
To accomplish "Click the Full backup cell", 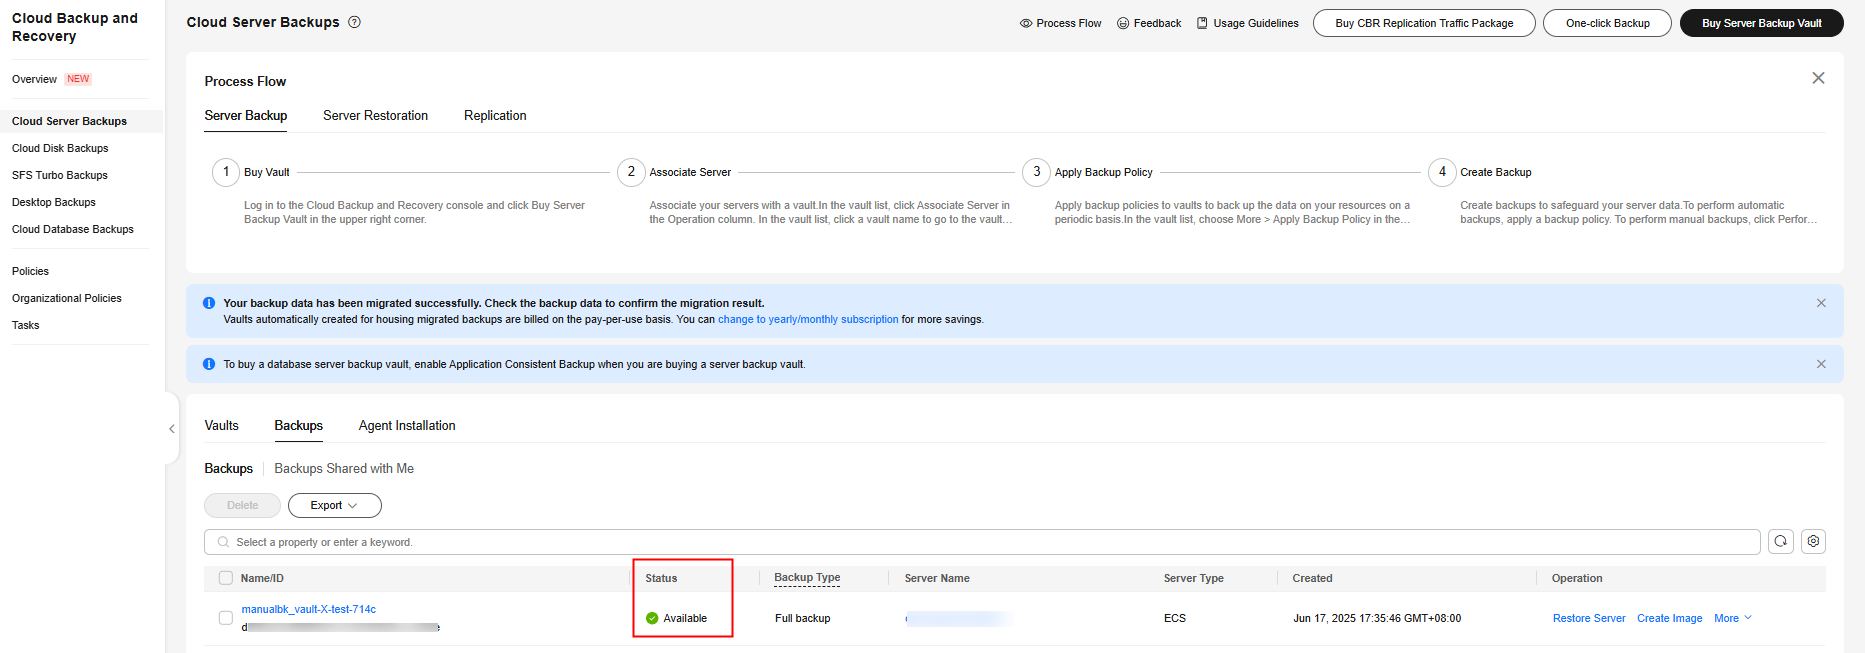I will tap(802, 618).
